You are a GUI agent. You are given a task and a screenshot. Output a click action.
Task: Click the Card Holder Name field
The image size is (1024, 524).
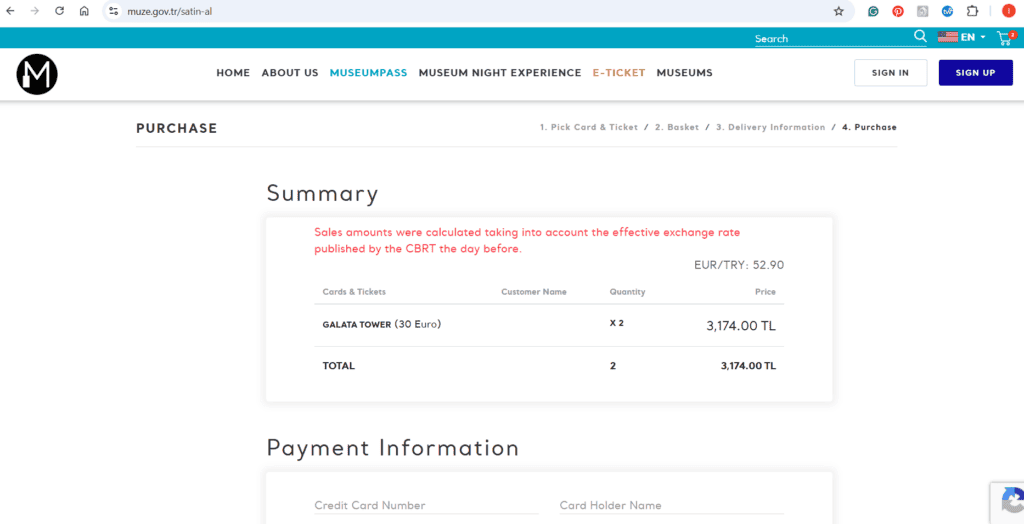pos(671,505)
